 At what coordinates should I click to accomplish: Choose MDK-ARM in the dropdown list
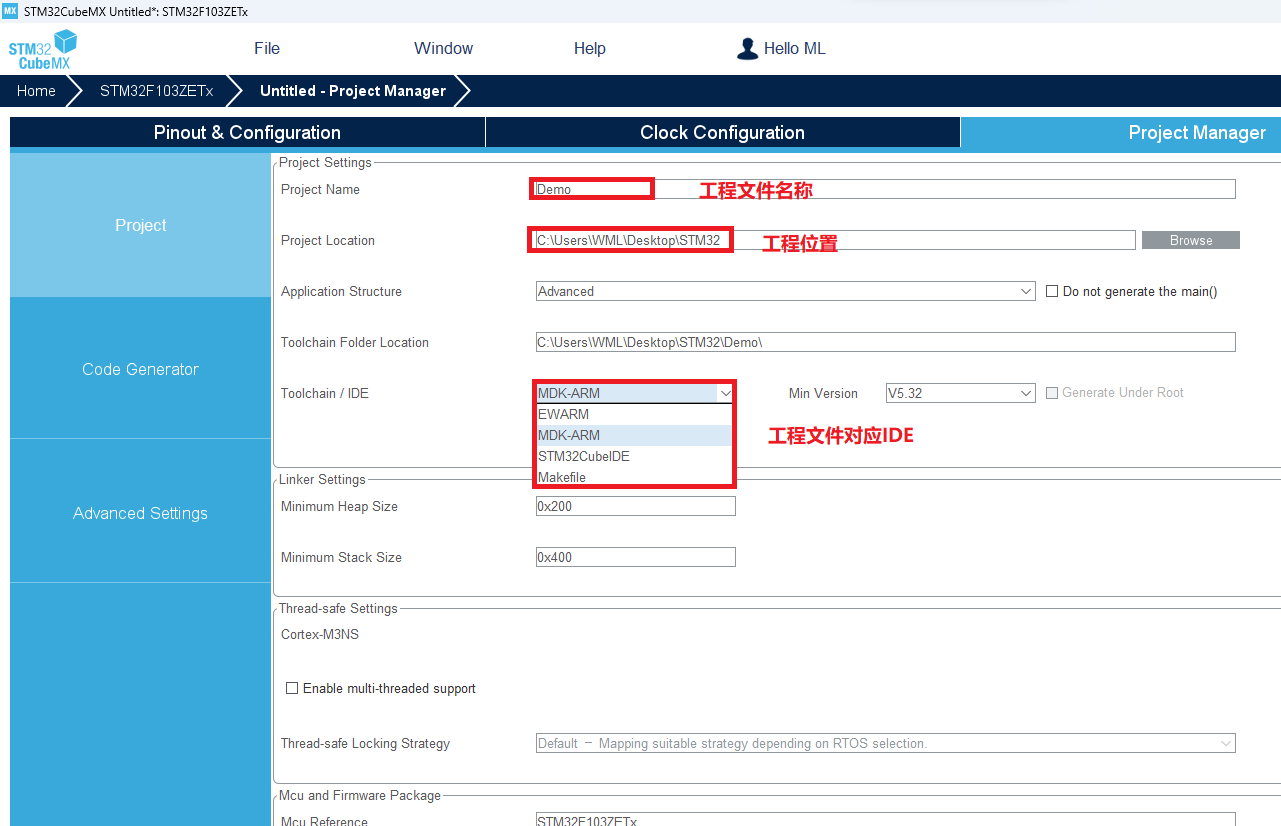coord(635,435)
